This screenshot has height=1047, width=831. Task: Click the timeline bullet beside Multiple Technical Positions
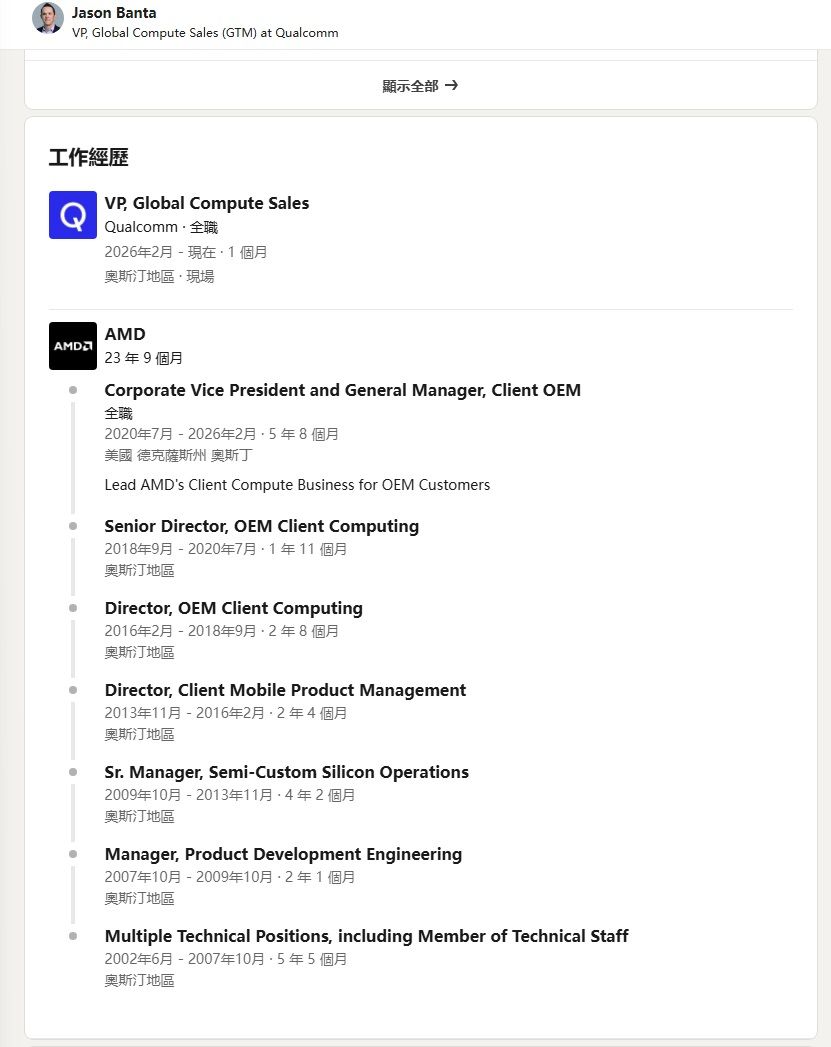point(73,936)
